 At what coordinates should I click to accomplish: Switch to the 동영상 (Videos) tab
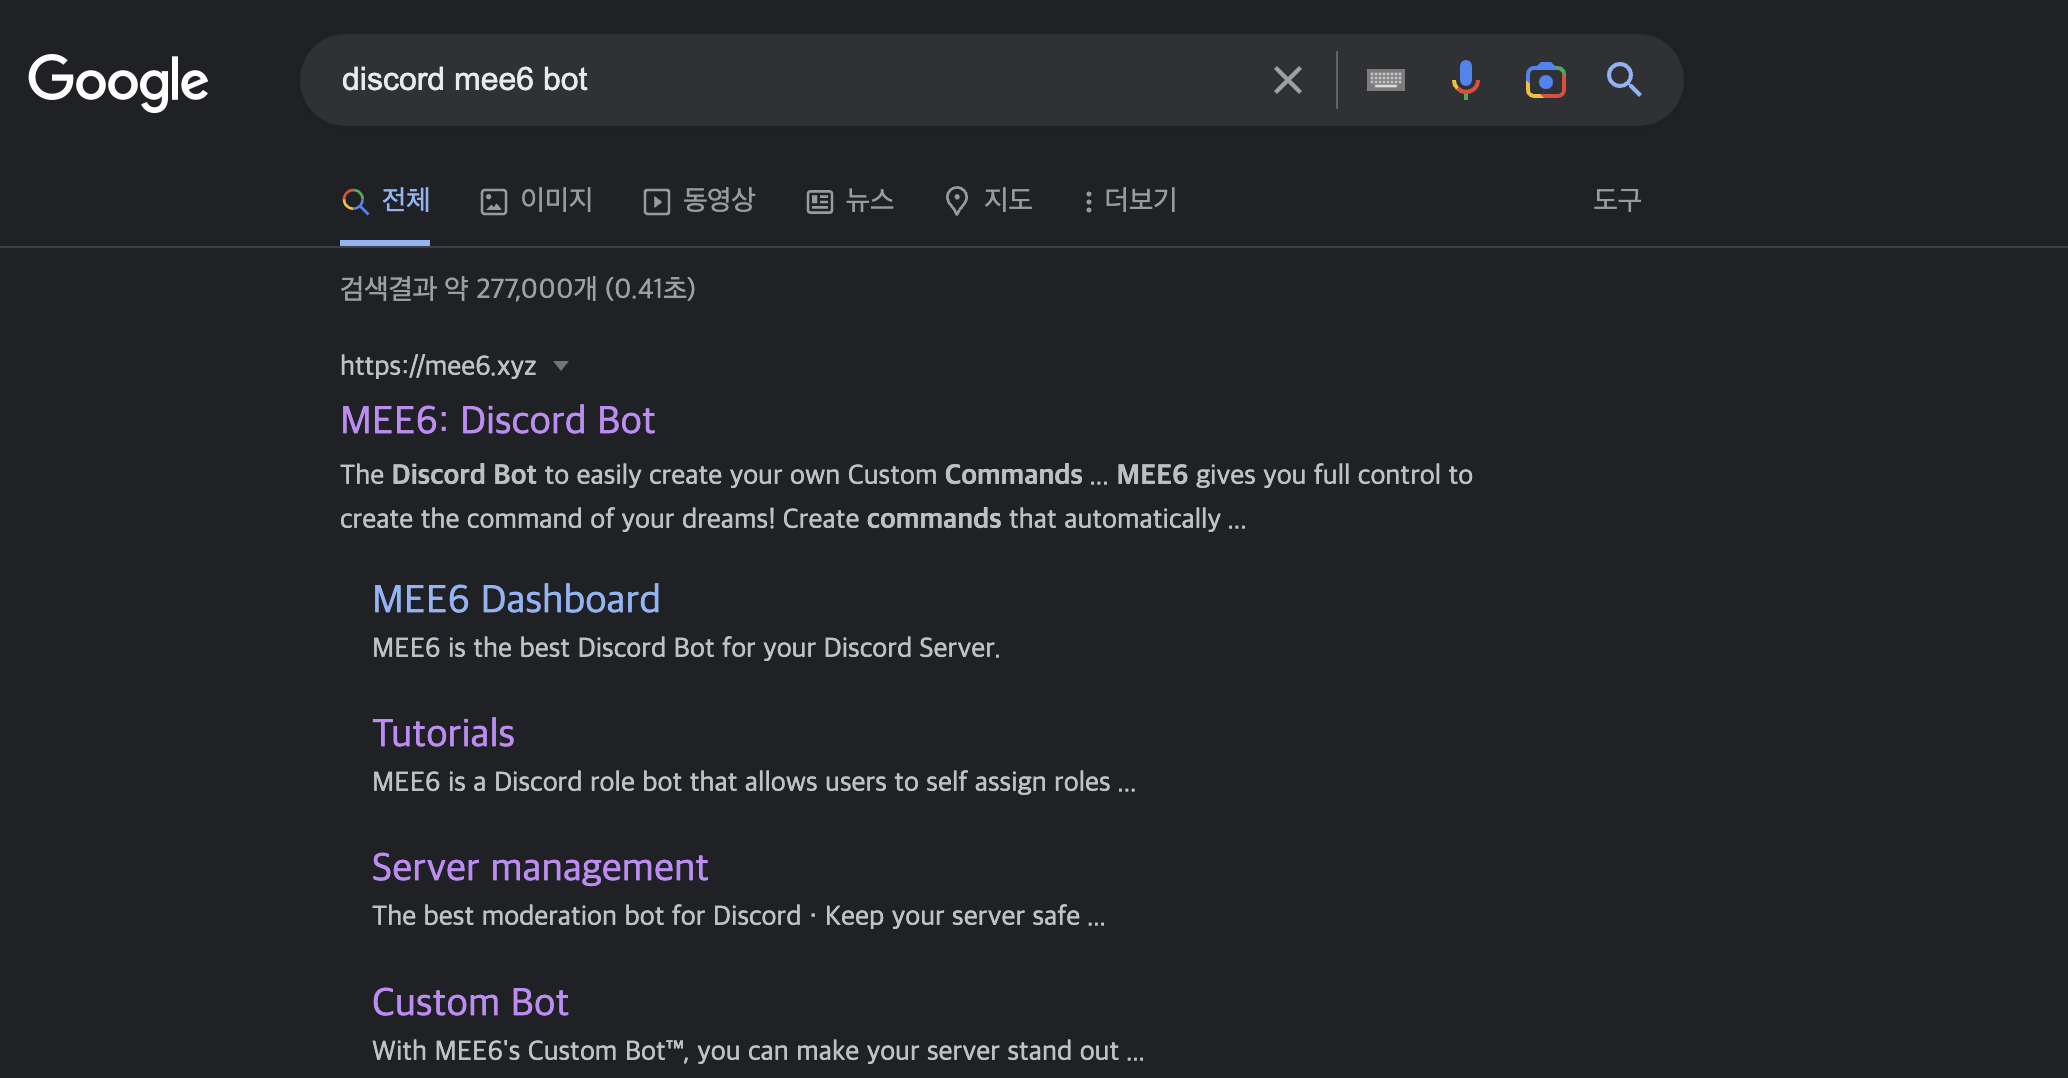(x=699, y=201)
